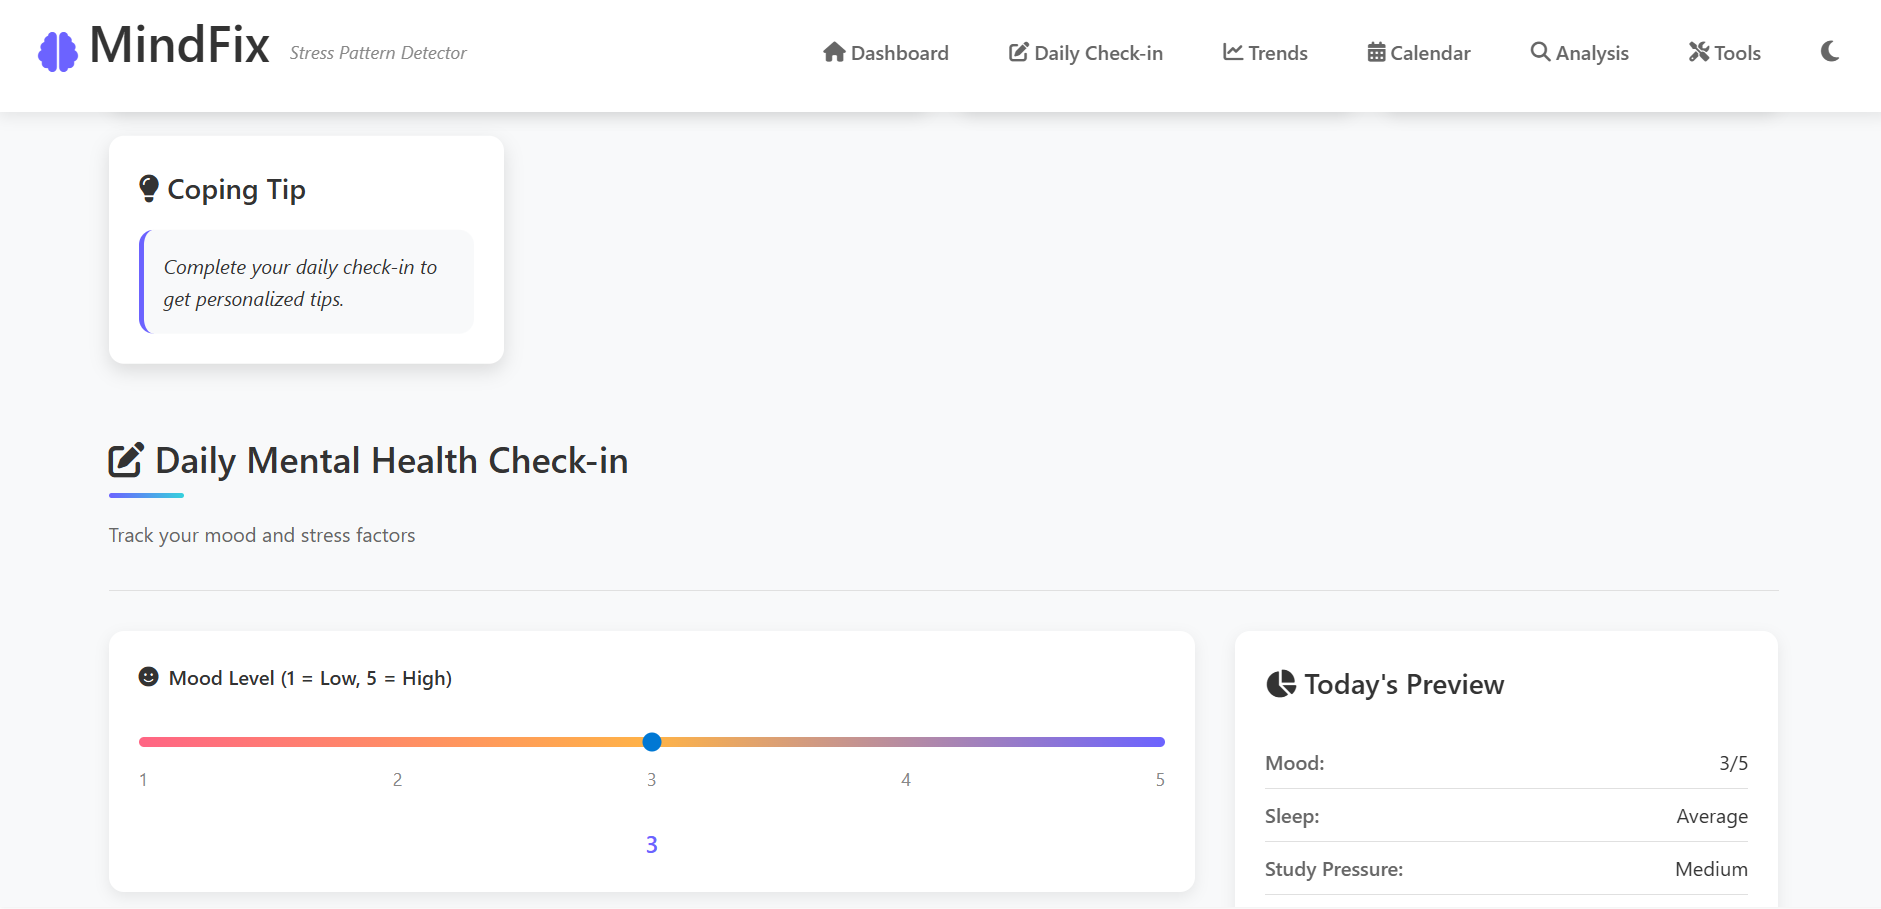Click the Dashboard house icon

tap(834, 52)
